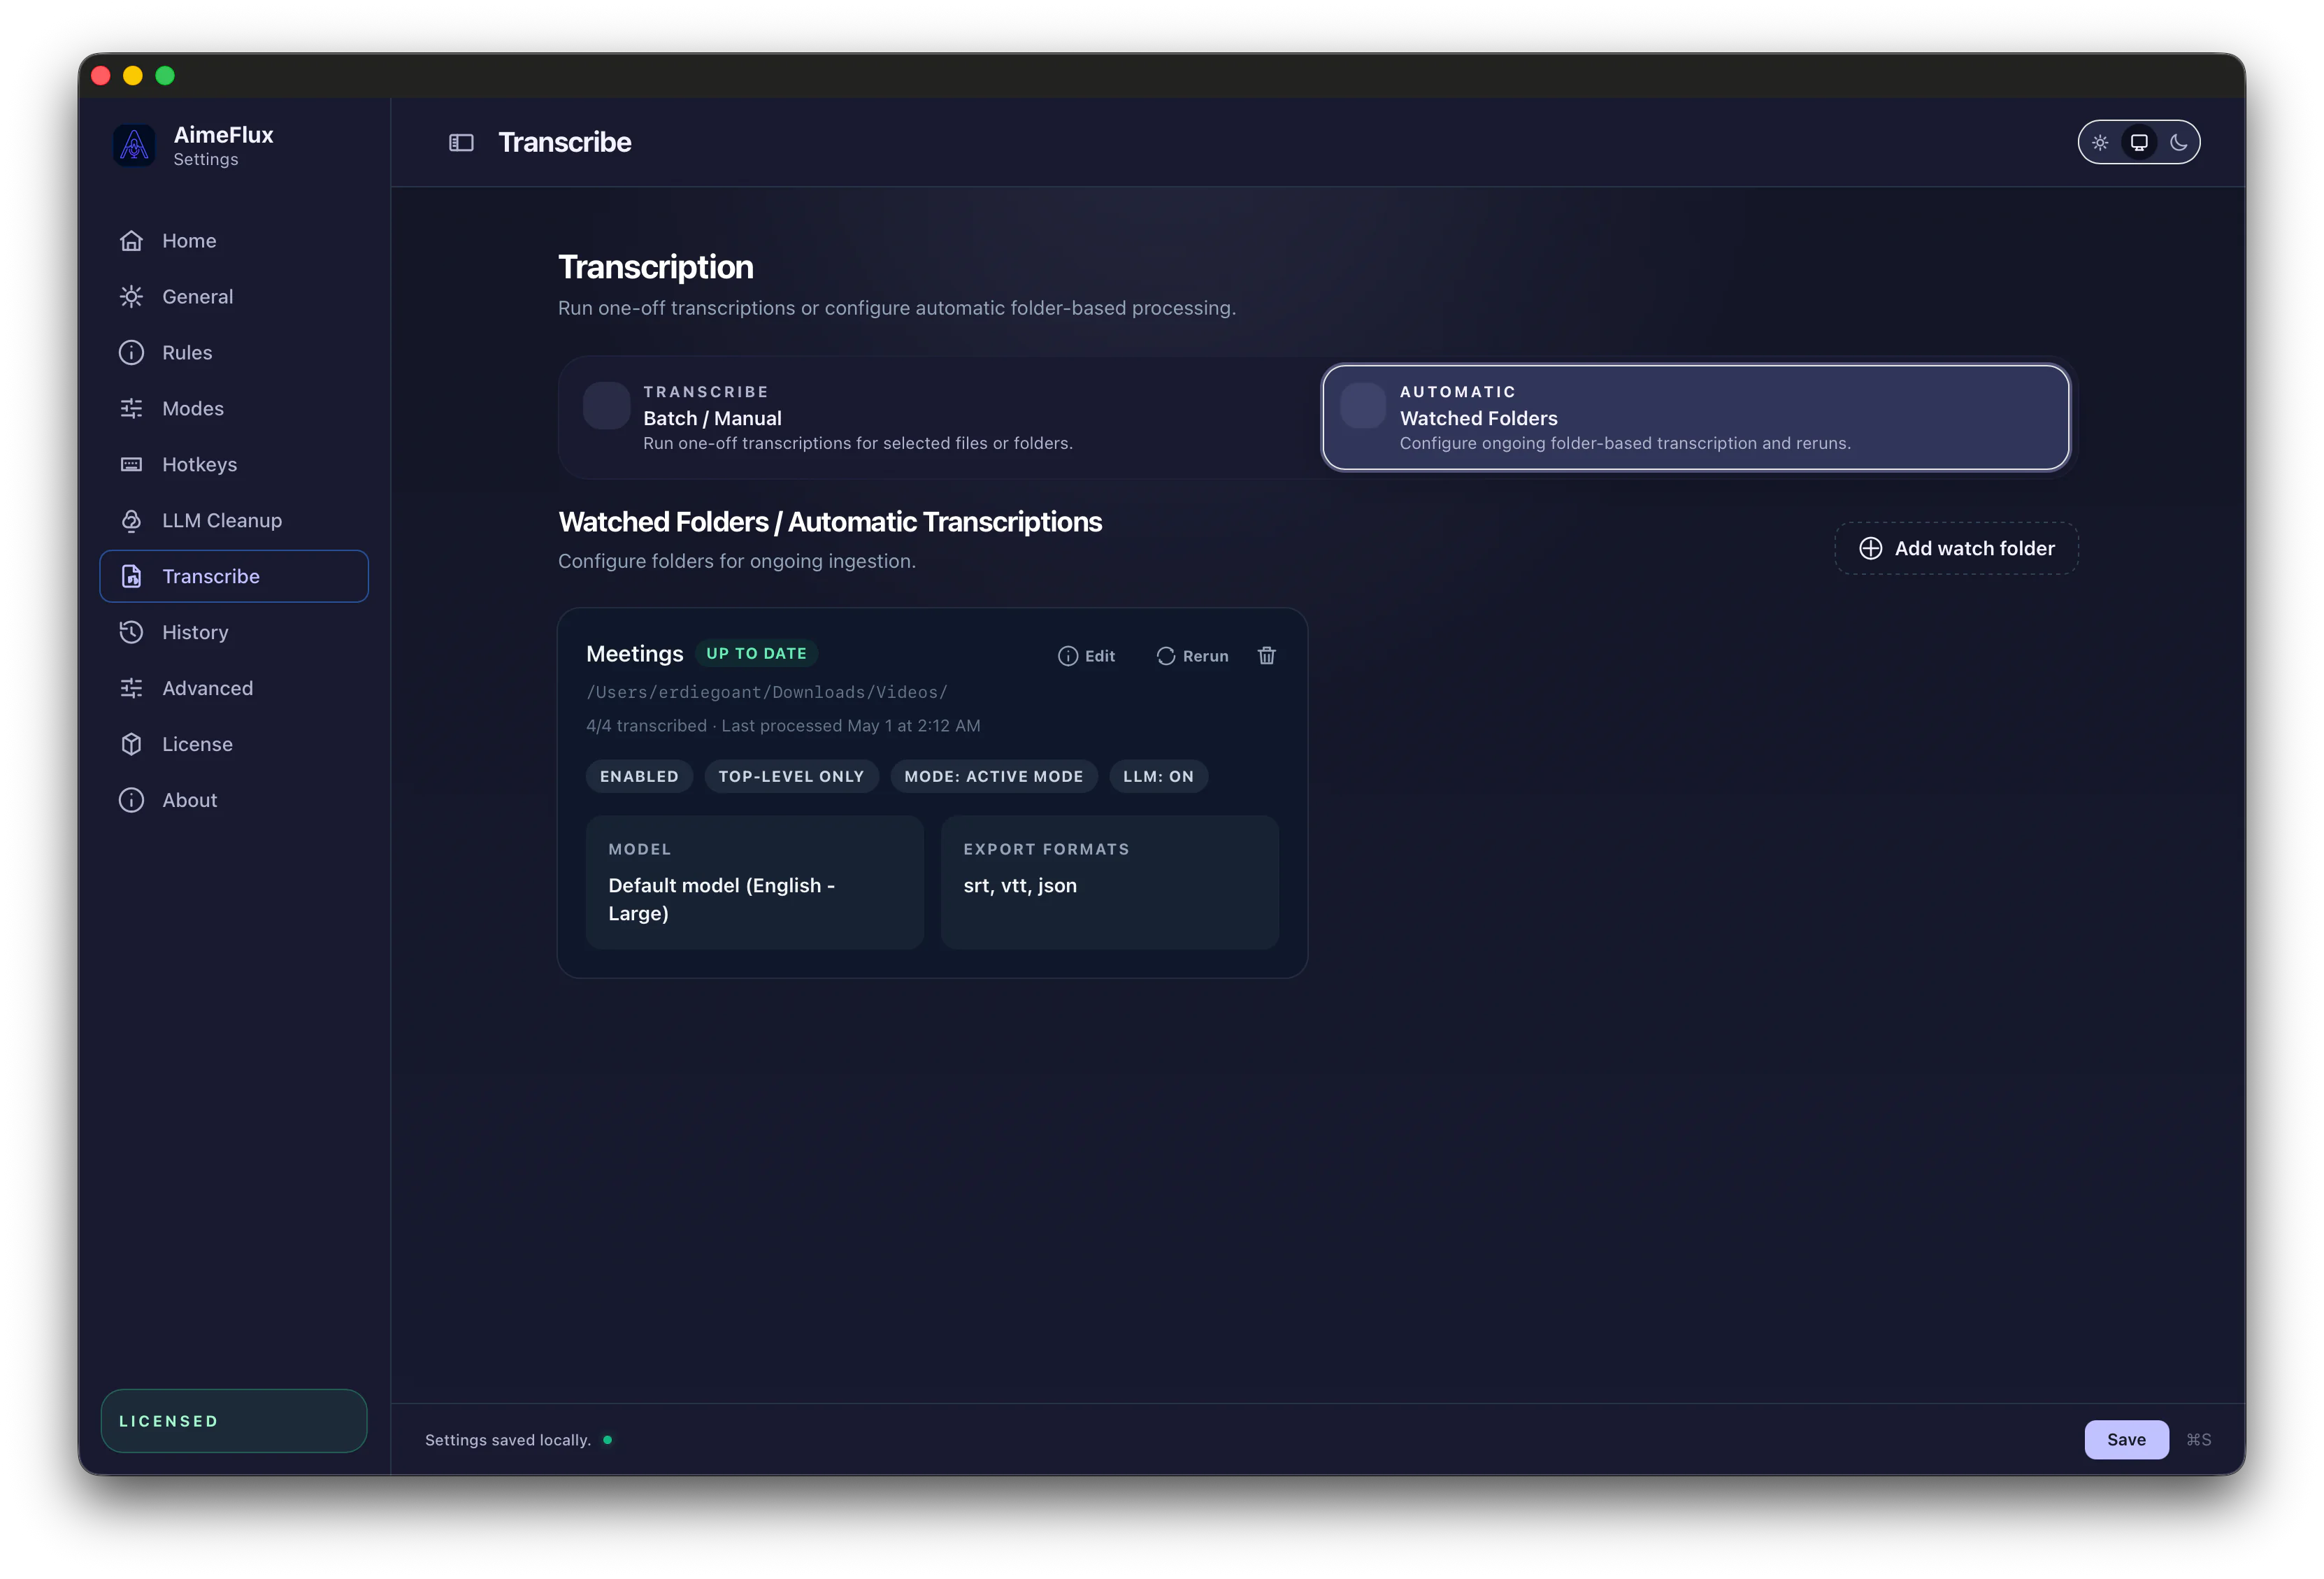
Task: Click the History clock icon
Action: coord(131,633)
